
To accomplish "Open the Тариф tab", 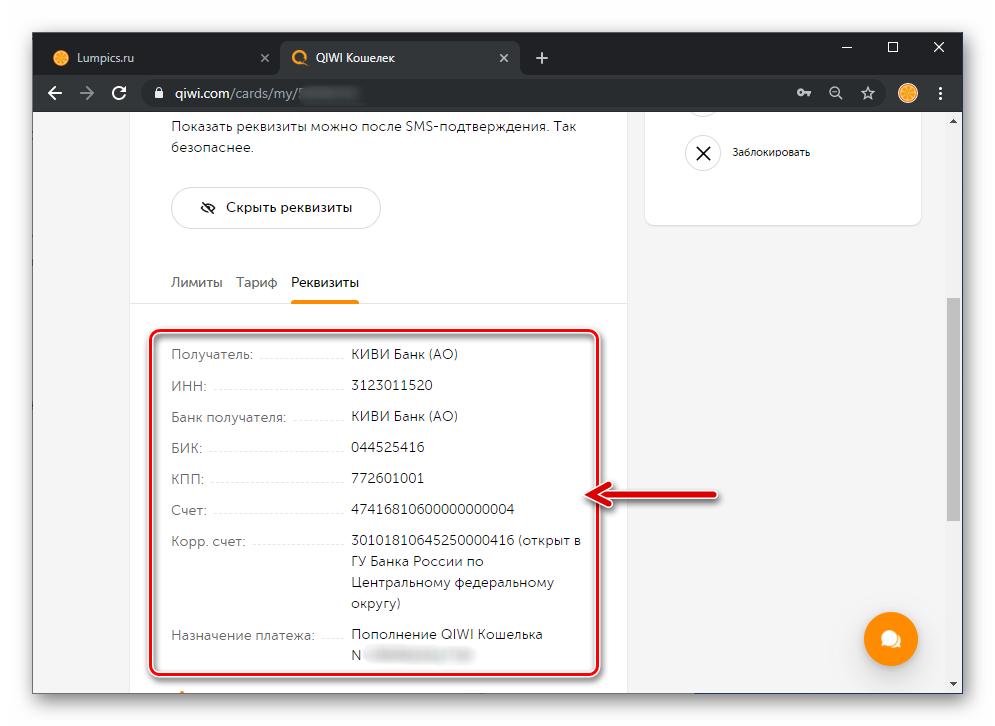I will click(256, 282).
